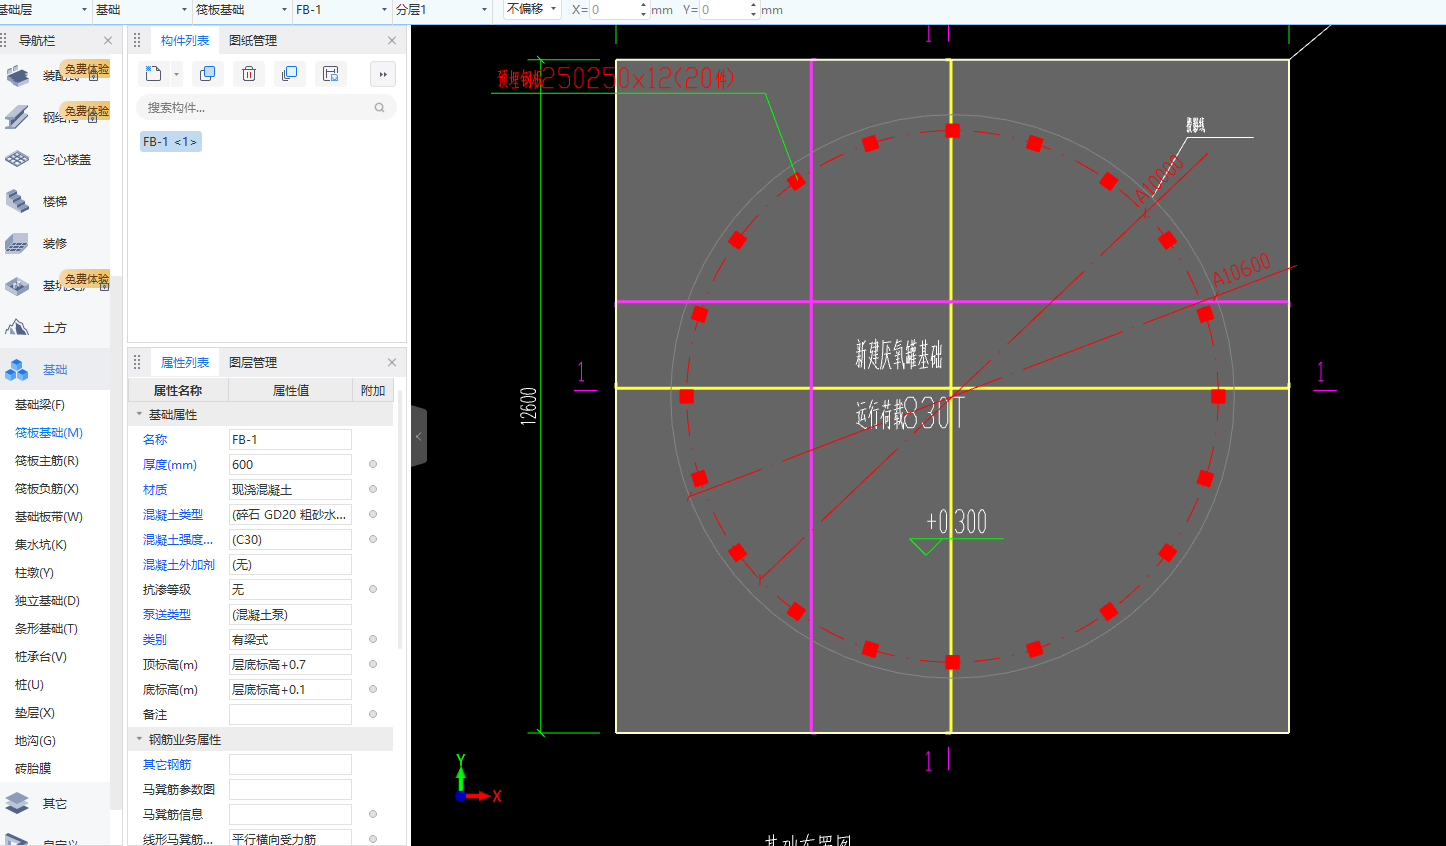Toggle the 附加 option for 混凝土强度
1446x846 pixels.
click(373, 539)
